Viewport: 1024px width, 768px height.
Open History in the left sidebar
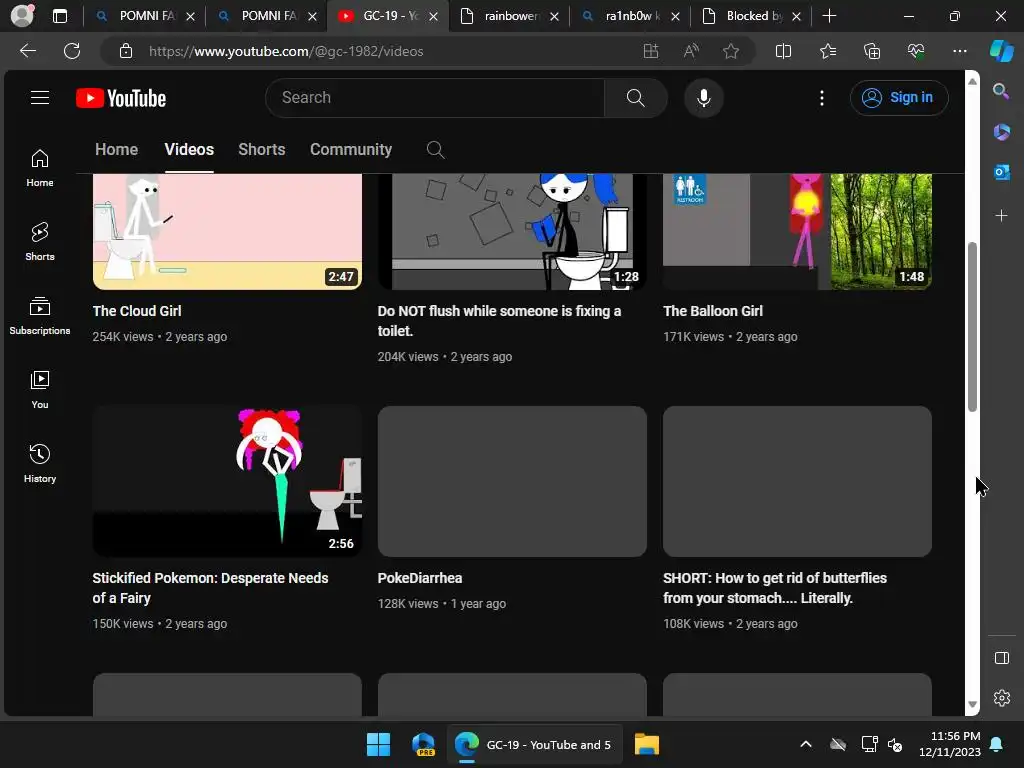[x=40, y=464]
